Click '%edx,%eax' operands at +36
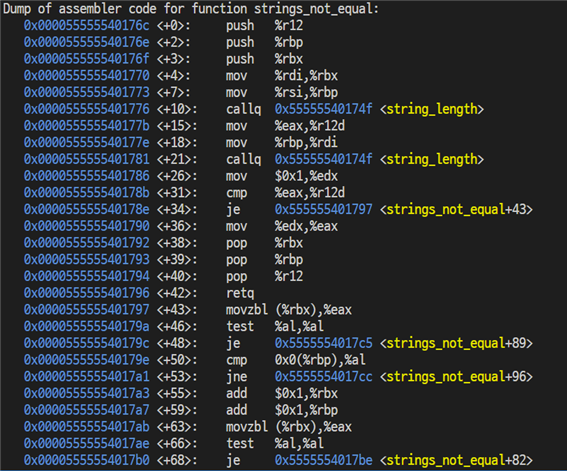This screenshot has height=471, width=567. coord(306,226)
